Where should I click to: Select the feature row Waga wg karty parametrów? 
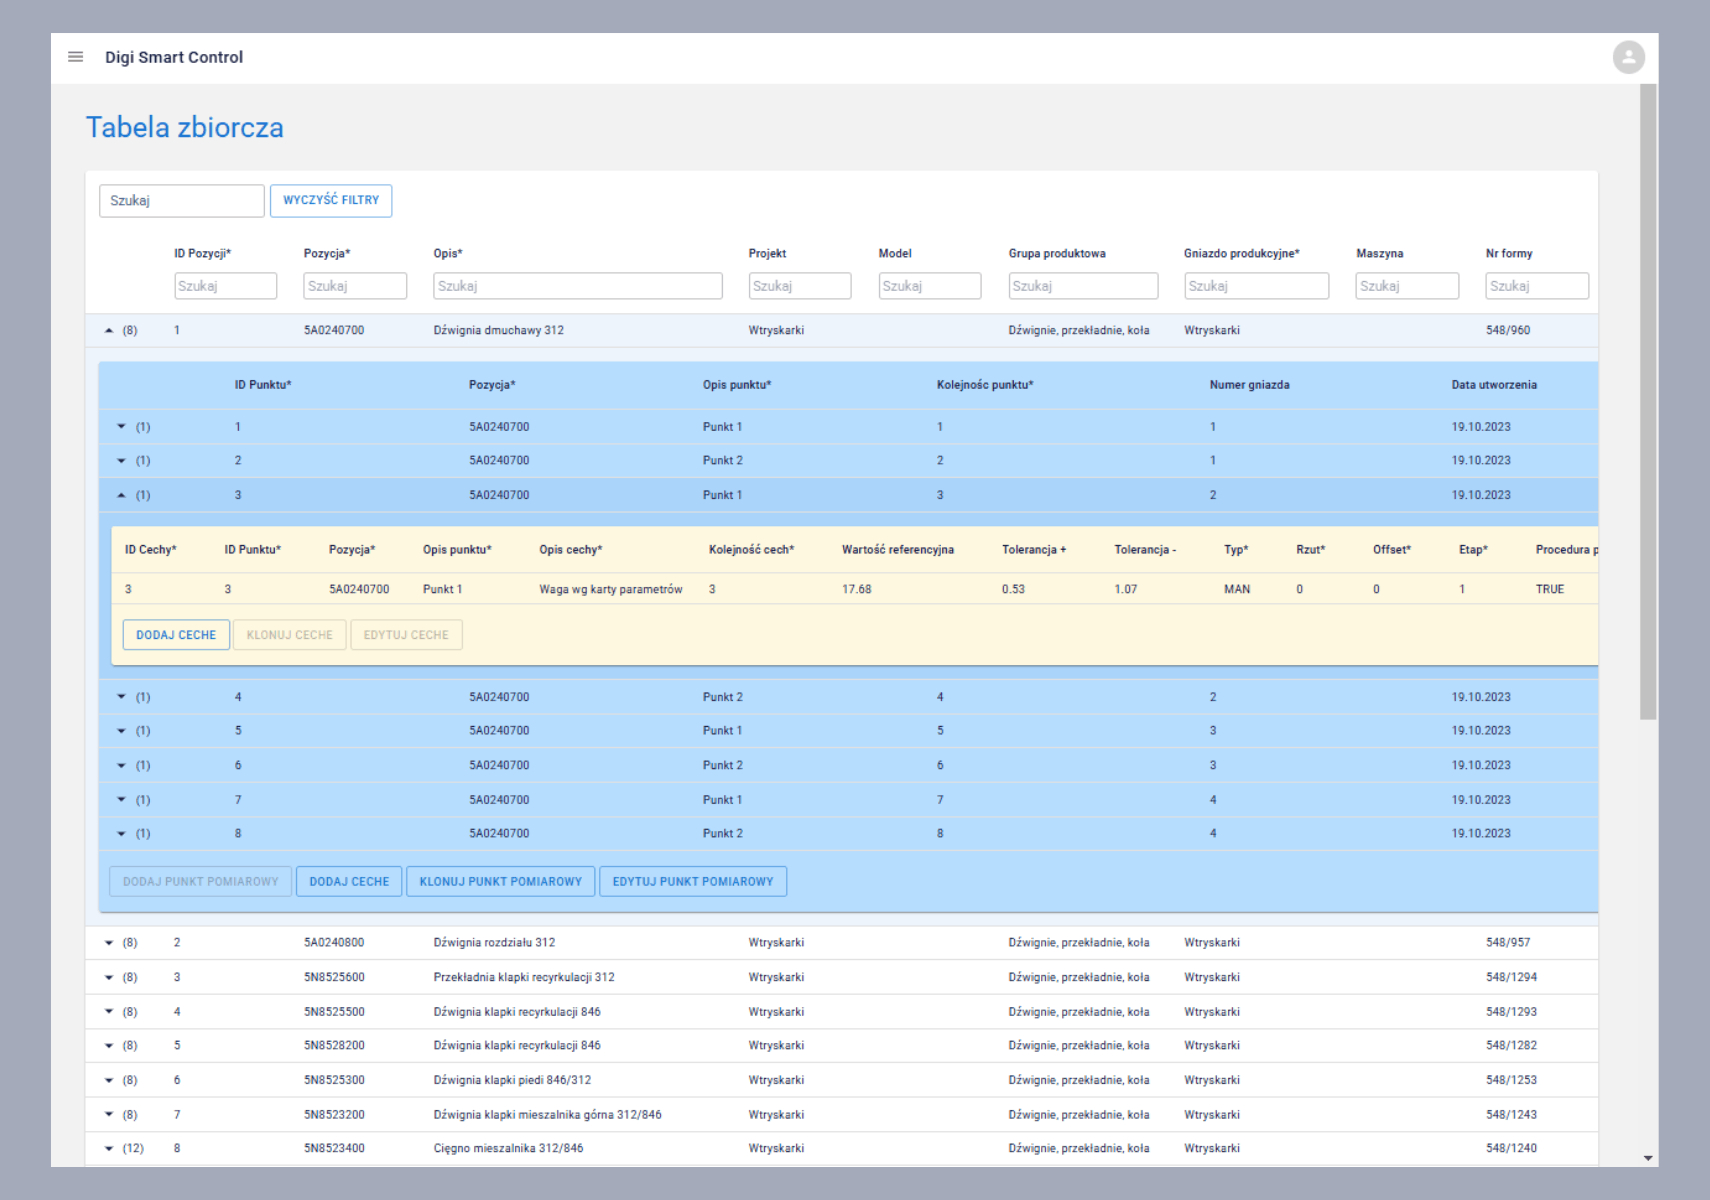(x=610, y=590)
